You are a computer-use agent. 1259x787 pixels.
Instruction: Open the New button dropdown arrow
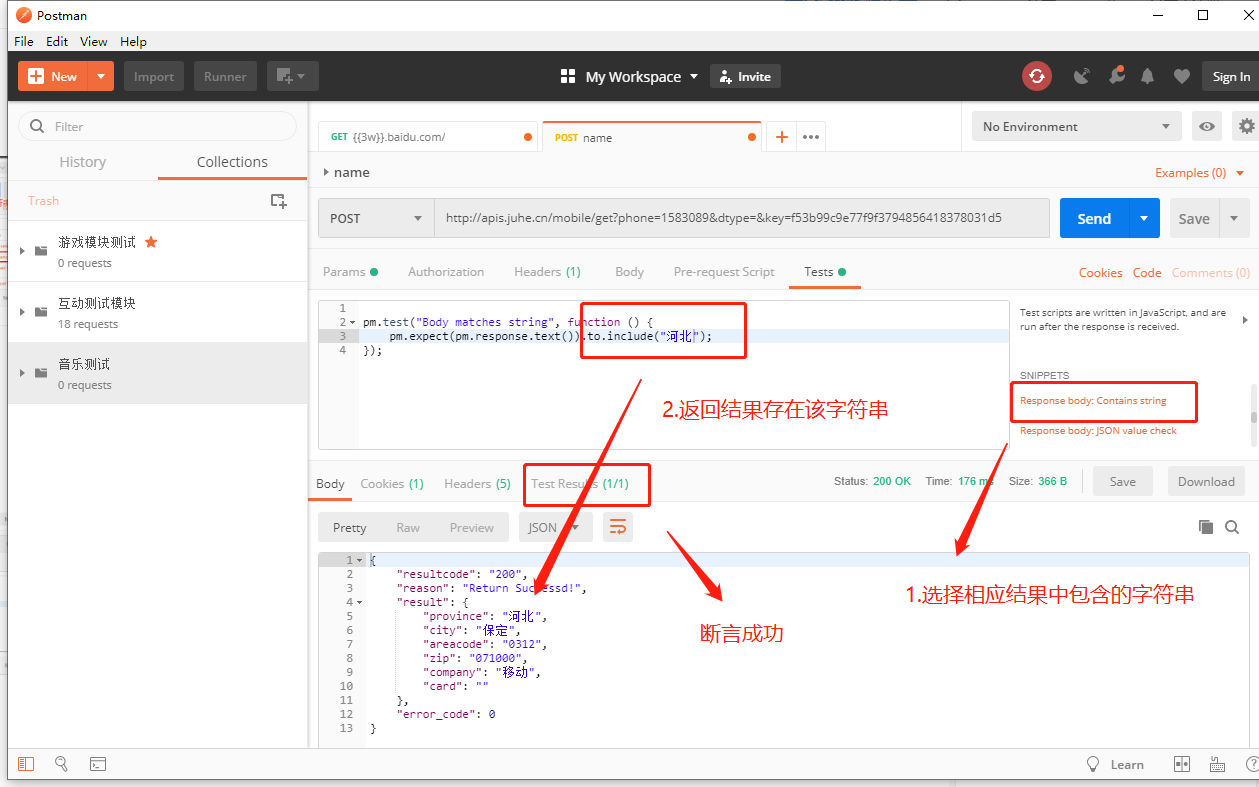pyautogui.click(x=101, y=76)
